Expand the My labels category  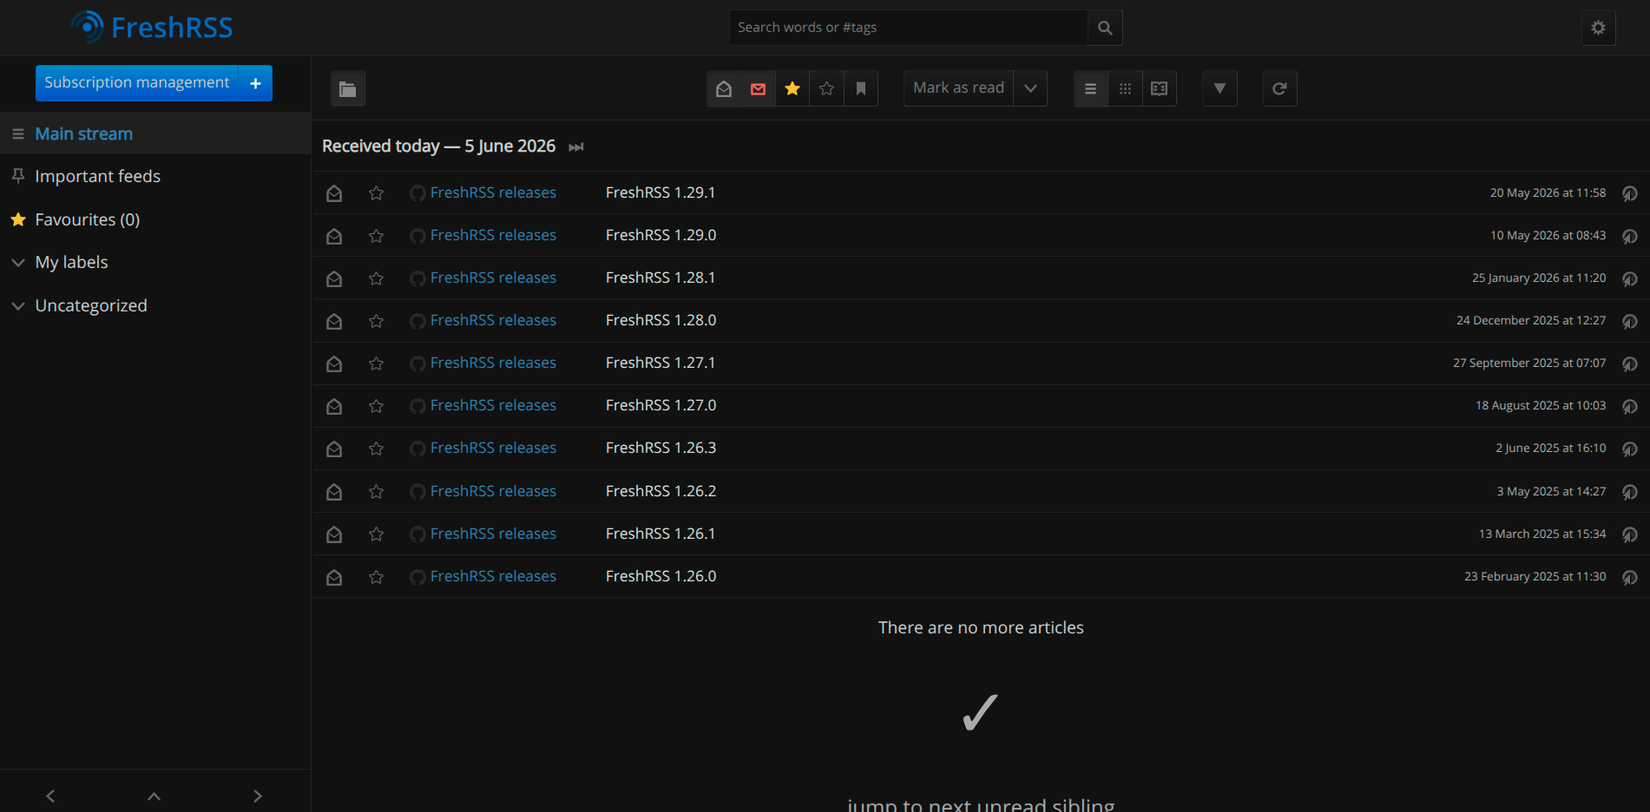tap(18, 263)
